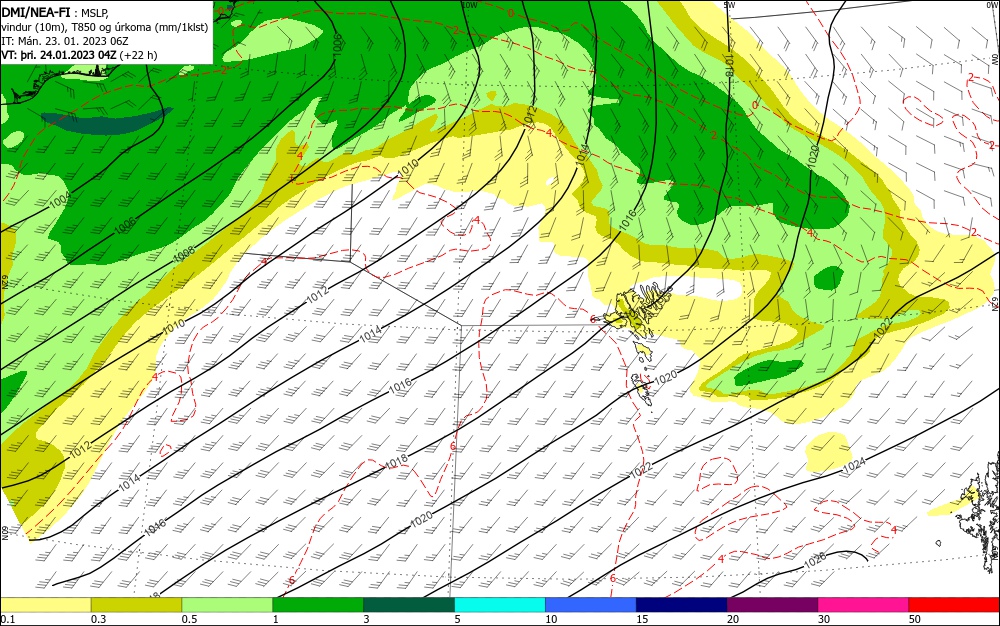Click the "0.3" legend value
This screenshot has height=626, width=1000.
click(x=98, y=619)
